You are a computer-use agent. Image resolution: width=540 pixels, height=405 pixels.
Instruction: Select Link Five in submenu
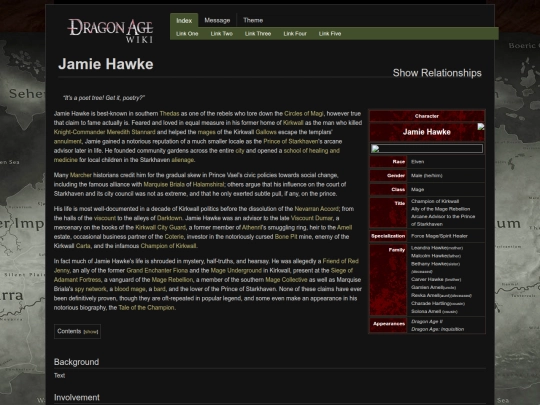click(x=330, y=34)
